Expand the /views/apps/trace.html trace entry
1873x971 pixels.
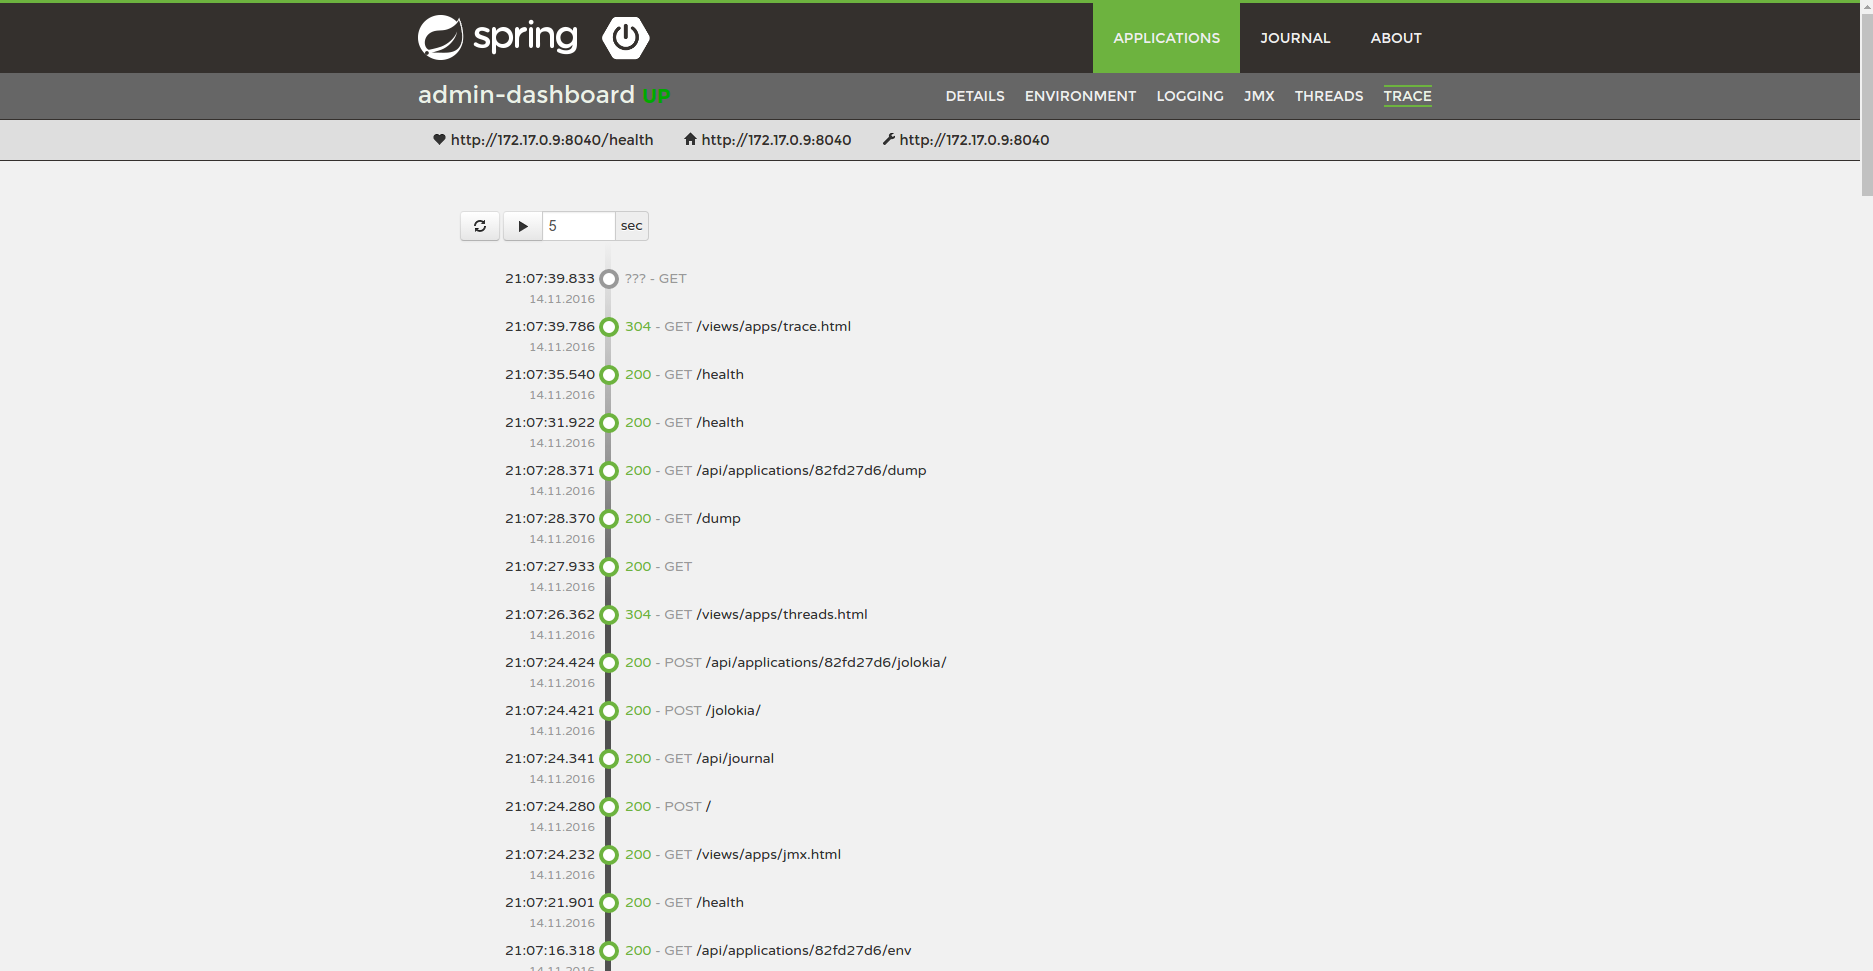coord(773,327)
